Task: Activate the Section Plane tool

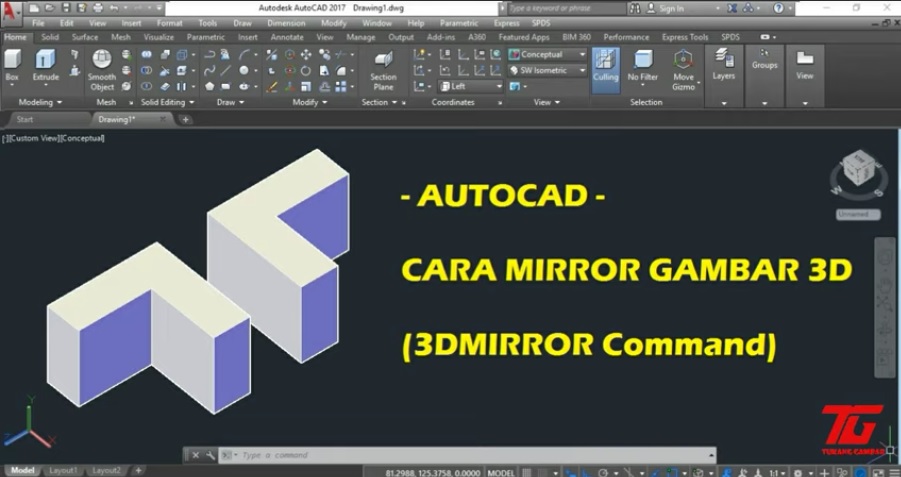Action: (x=383, y=70)
